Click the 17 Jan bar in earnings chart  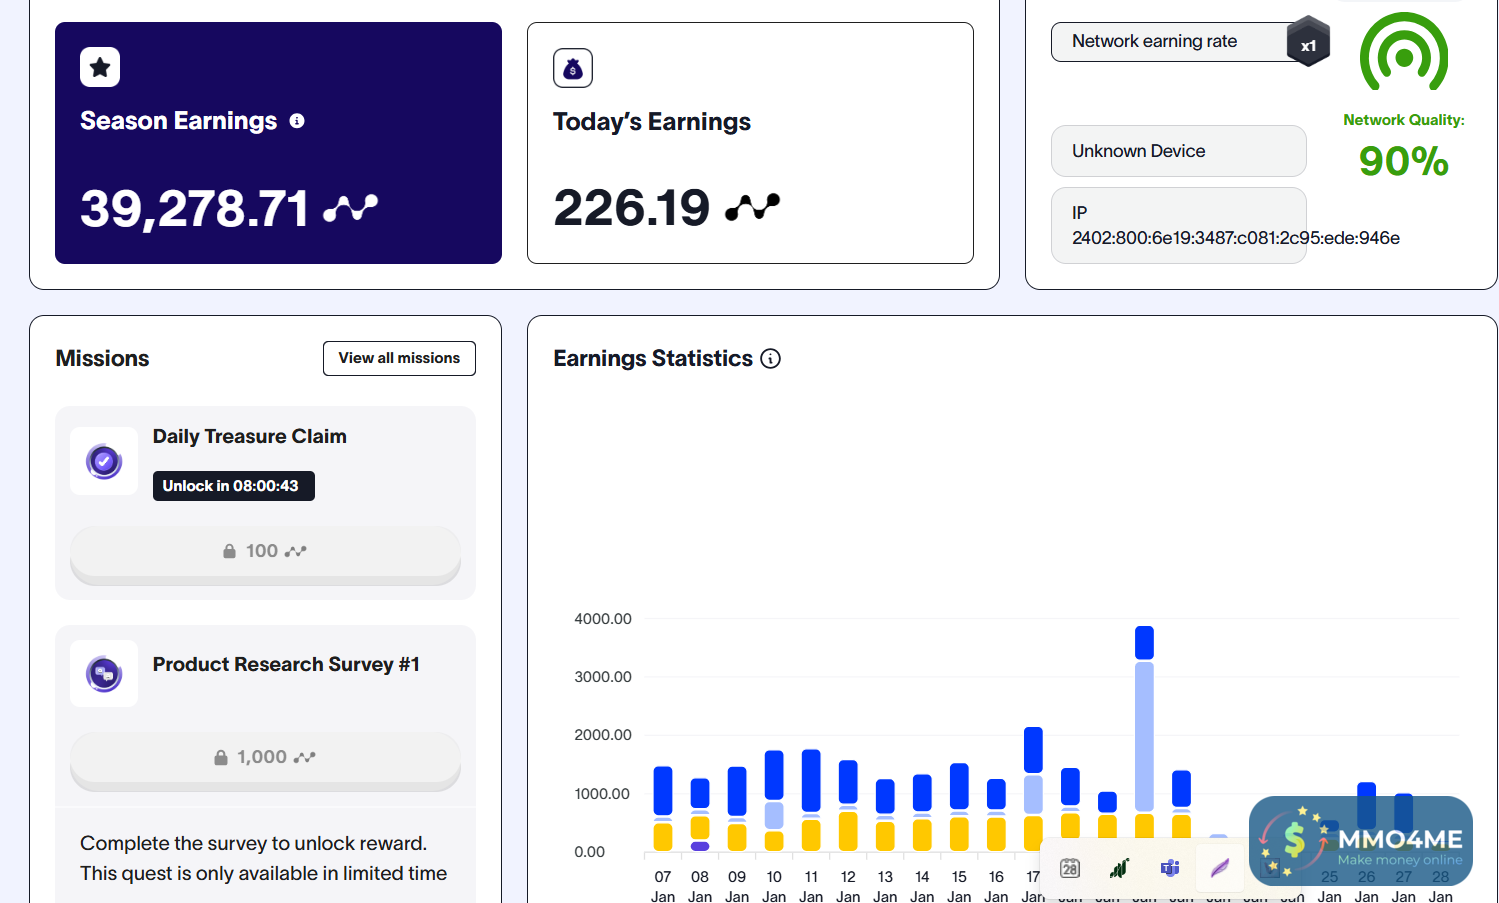[x=1033, y=789]
